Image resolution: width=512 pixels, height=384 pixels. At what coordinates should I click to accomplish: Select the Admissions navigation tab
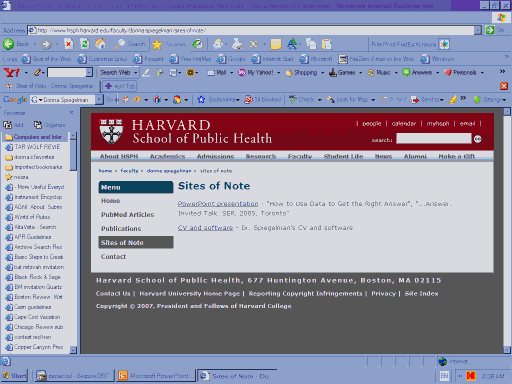coord(215,156)
